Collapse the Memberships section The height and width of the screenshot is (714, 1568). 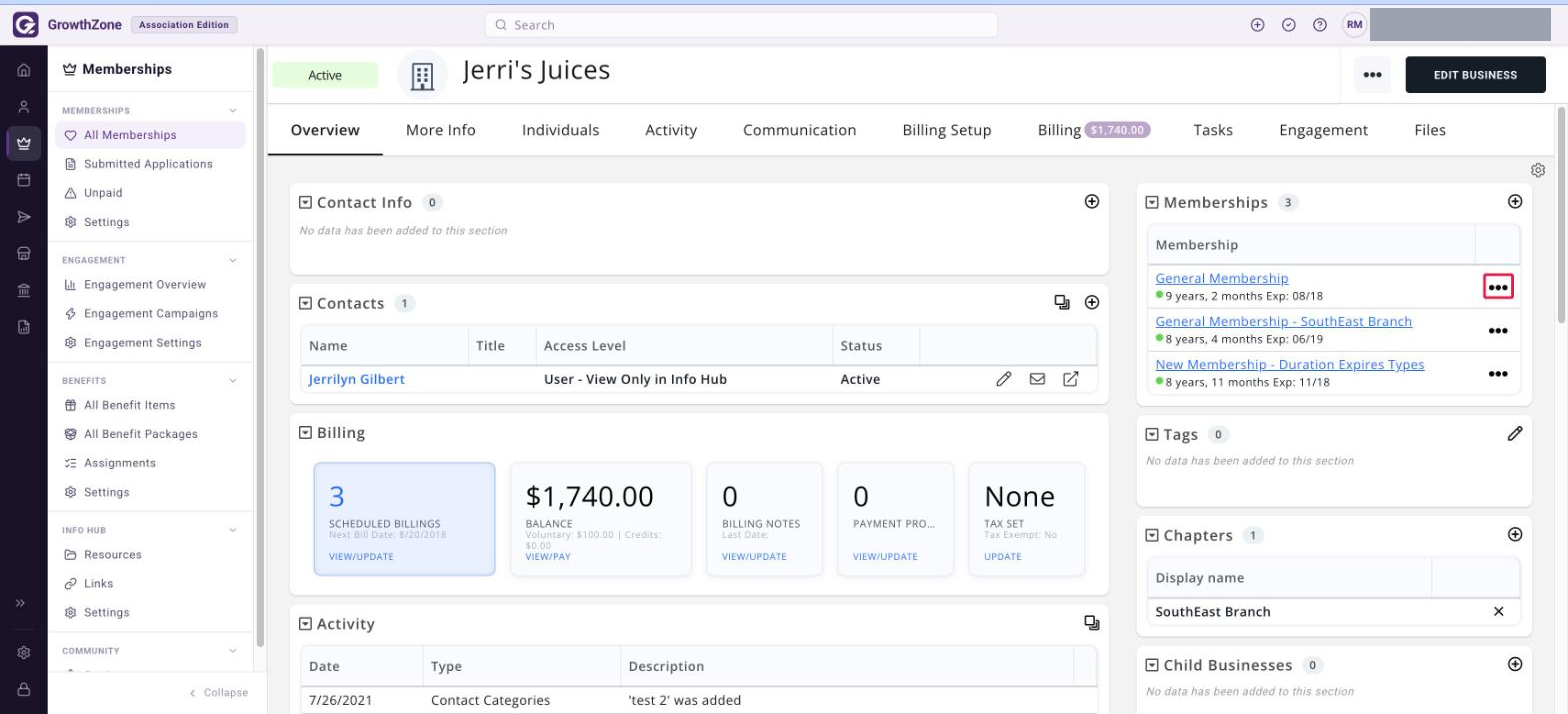[x=1152, y=202]
